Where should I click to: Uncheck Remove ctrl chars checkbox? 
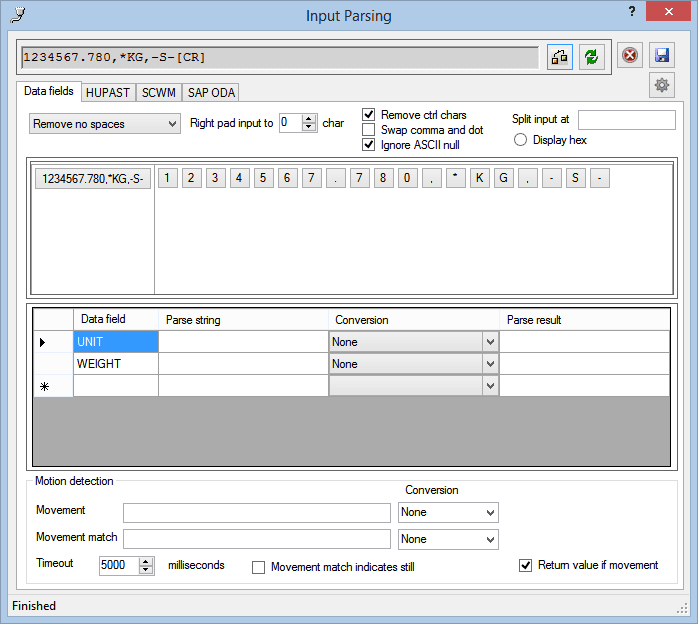369,115
